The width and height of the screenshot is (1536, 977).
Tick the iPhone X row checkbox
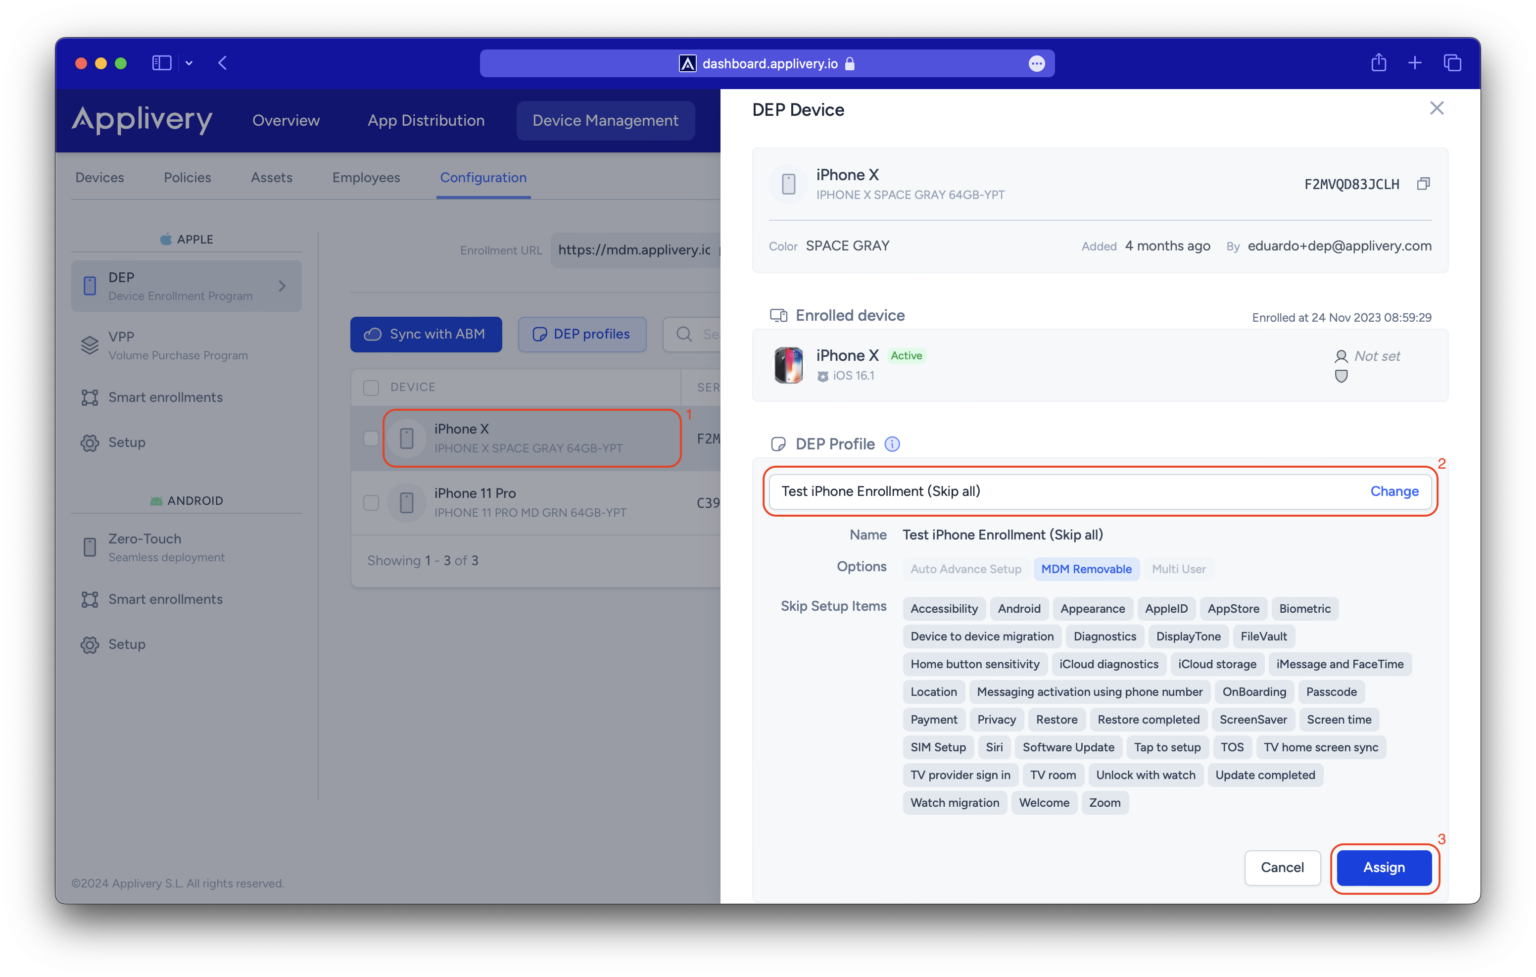371,438
